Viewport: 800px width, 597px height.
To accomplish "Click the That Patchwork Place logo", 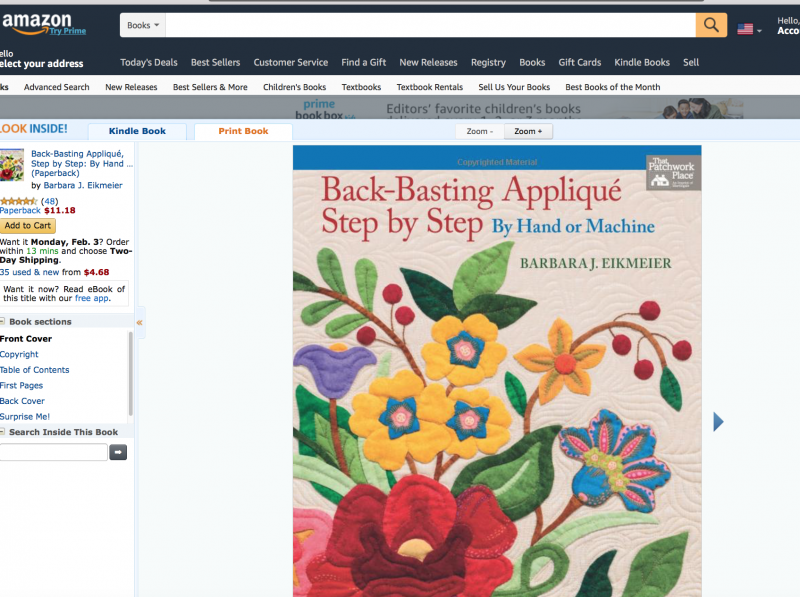I will click(673, 171).
